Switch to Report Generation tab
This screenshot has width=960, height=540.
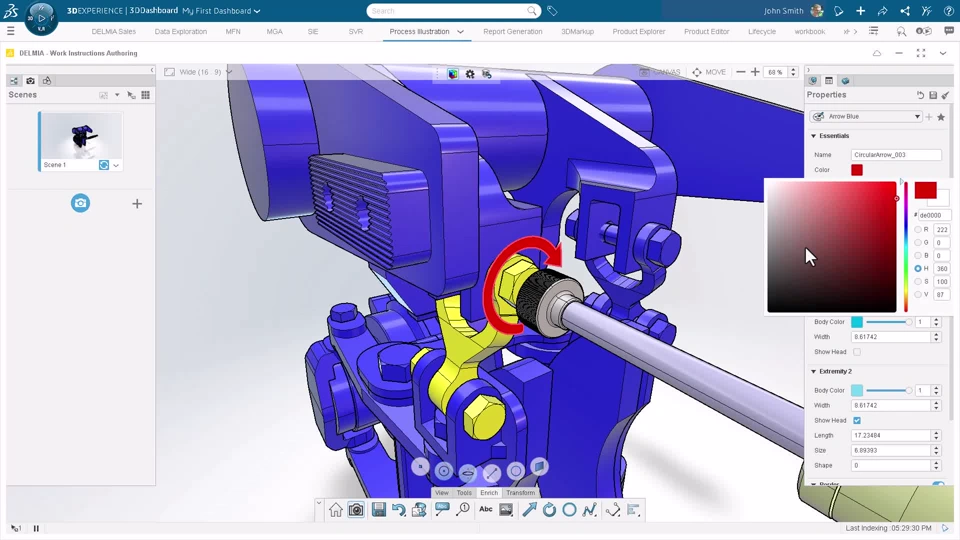click(512, 32)
